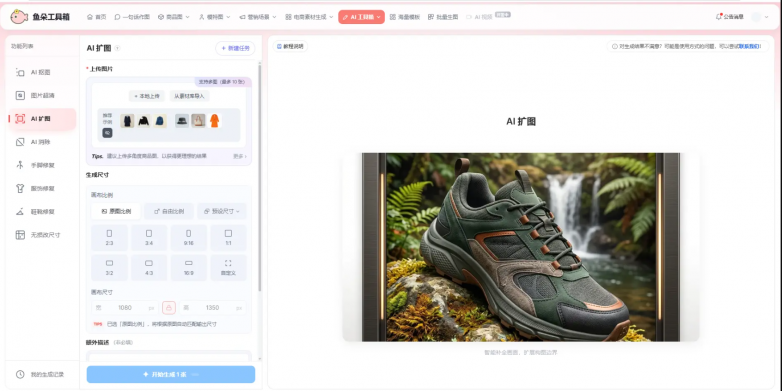The image size is (782, 391).
Task: Choose the 1:1 canvas ratio
Action: click(x=228, y=237)
